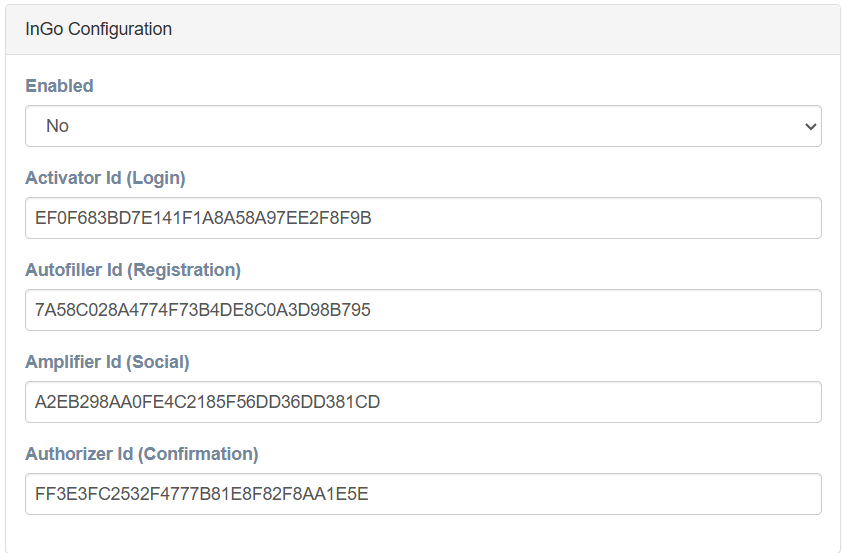Viewport: 842px width, 553px height.
Task: Click the Autofiller Id (Registration) label
Action: pos(133,270)
